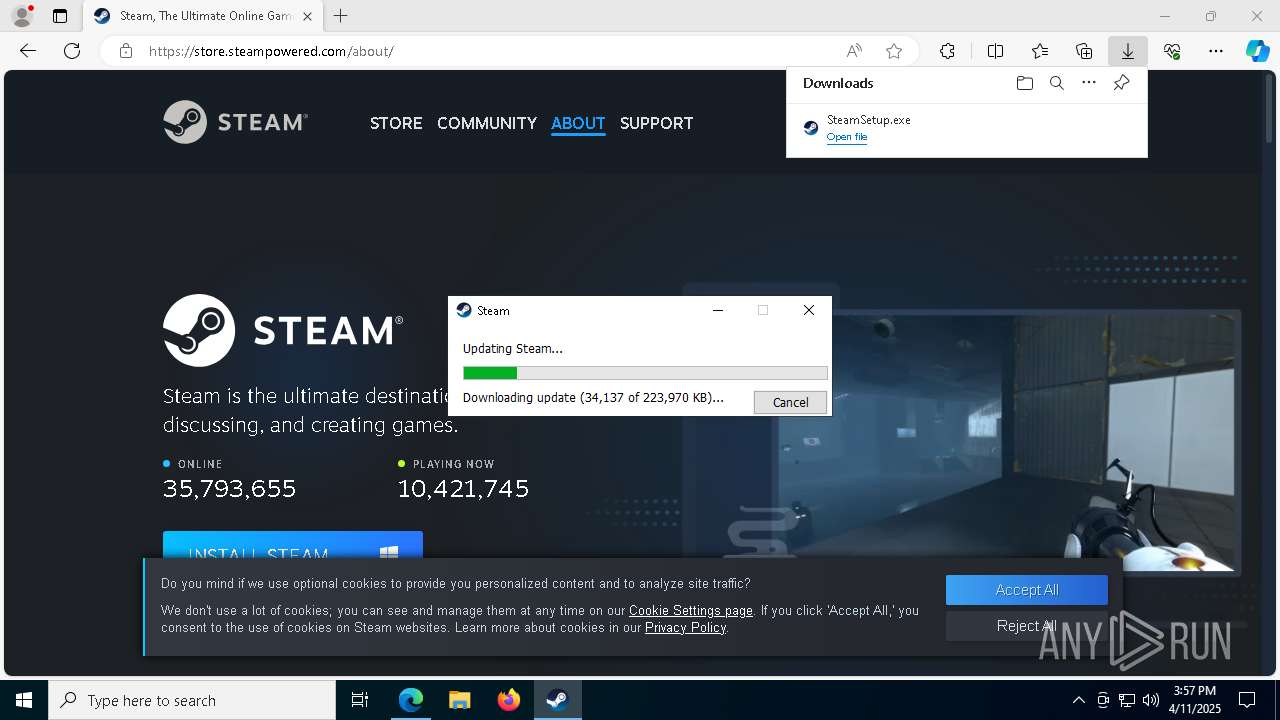
Task: Open the Edge profile avatar icon
Action: coord(22,16)
